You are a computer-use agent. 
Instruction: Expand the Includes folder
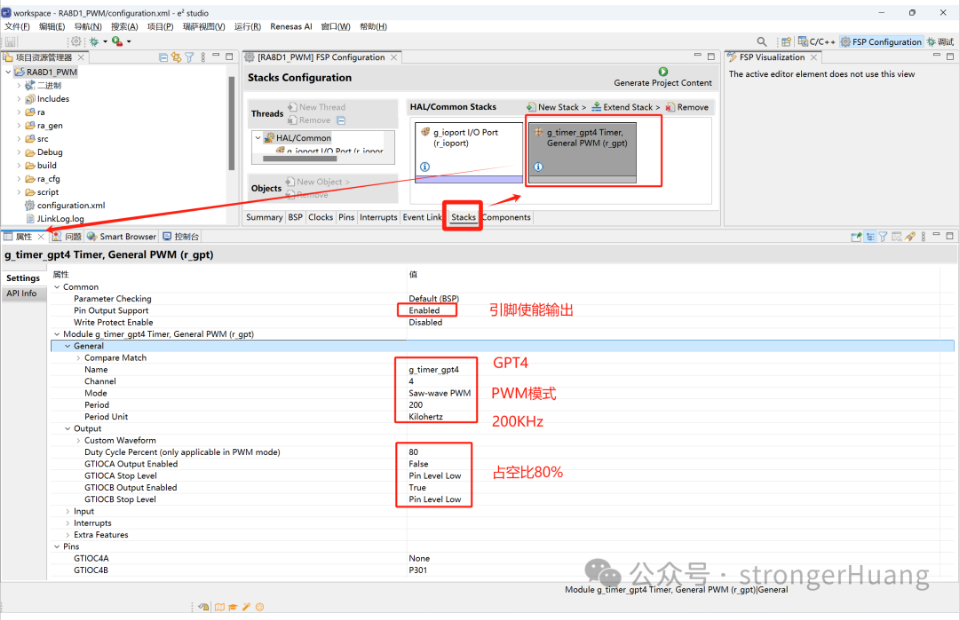click(x=19, y=99)
